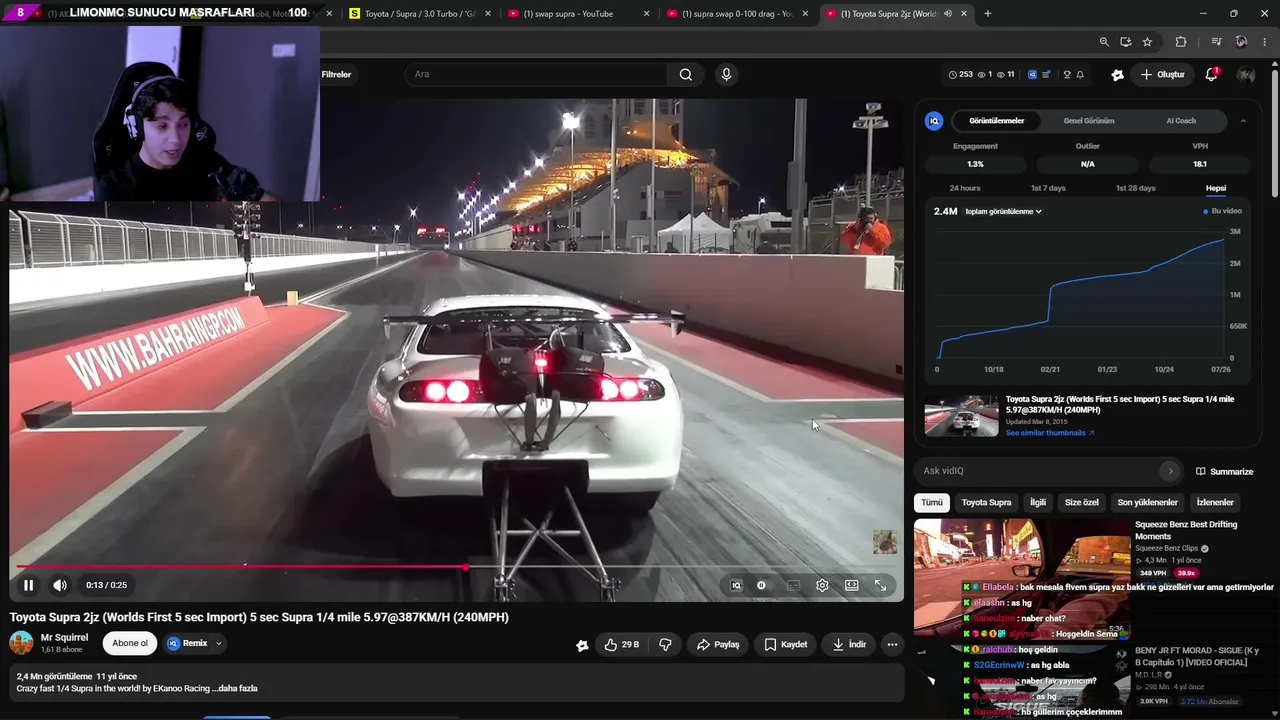The width and height of the screenshot is (1280, 720).
Task: Open the YouTube account avatar menu
Action: [x=1246, y=74]
